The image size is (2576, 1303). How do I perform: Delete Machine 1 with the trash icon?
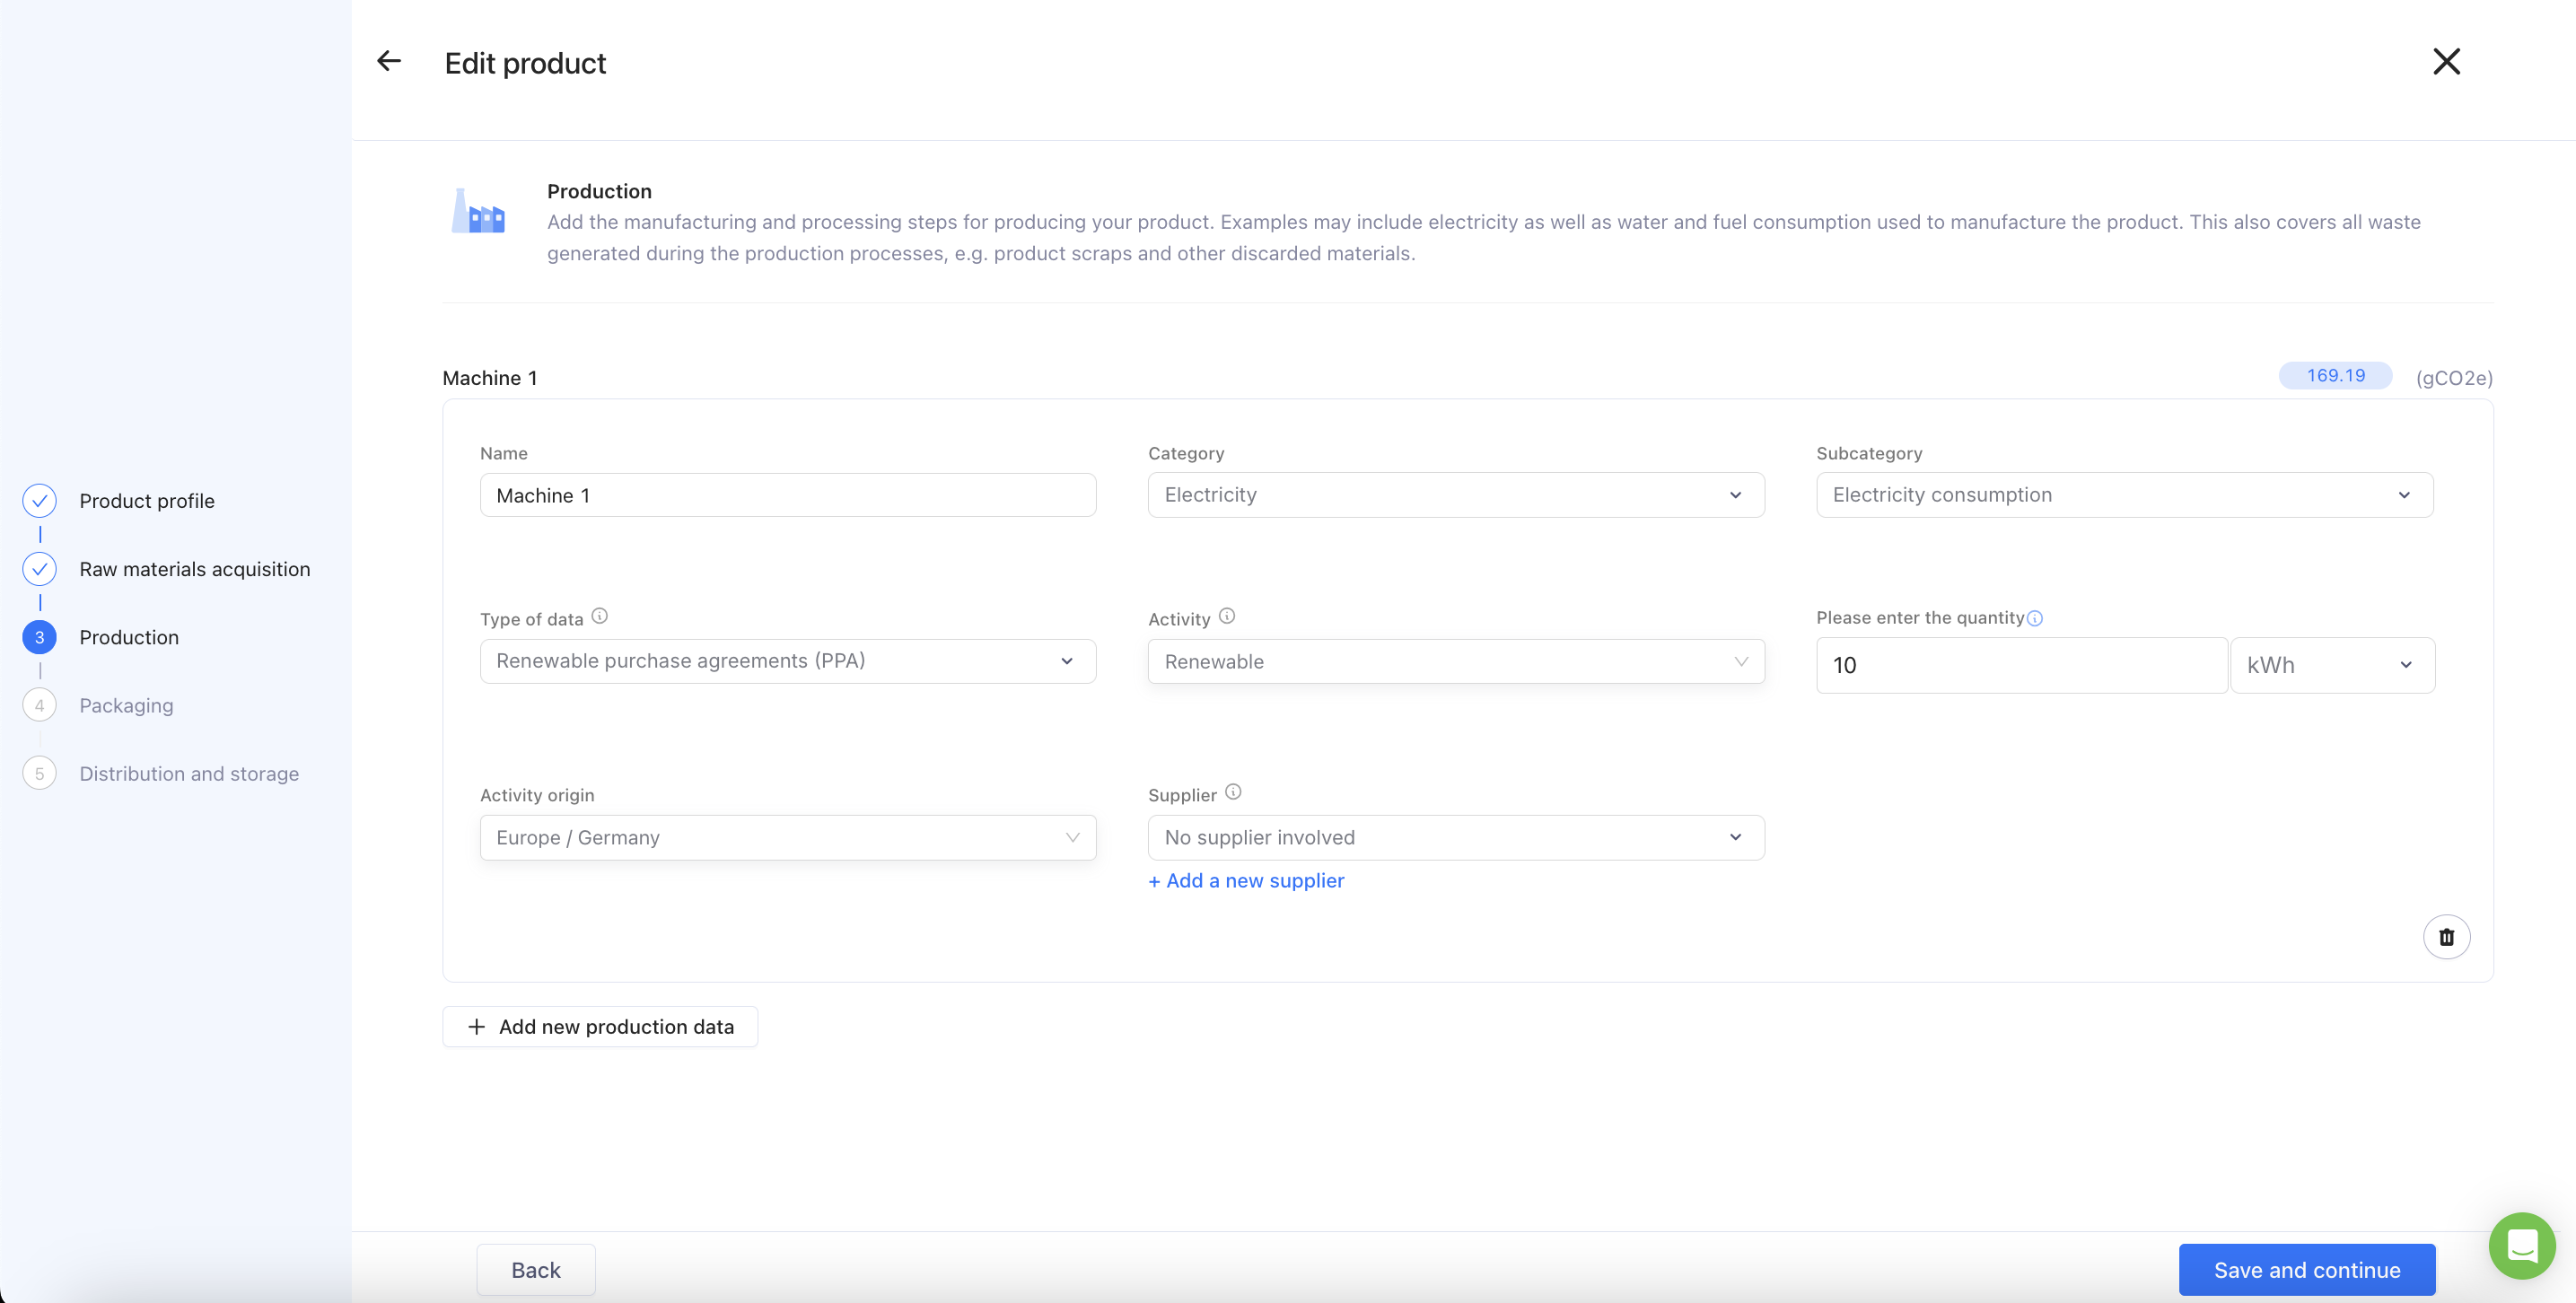pos(2446,937)
